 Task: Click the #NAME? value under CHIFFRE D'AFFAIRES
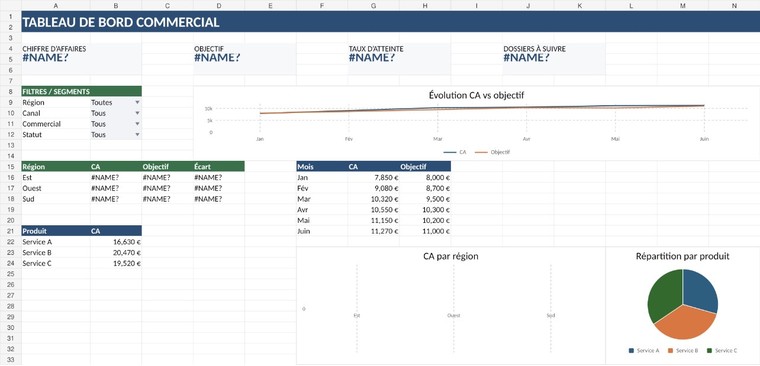[45, 58]
